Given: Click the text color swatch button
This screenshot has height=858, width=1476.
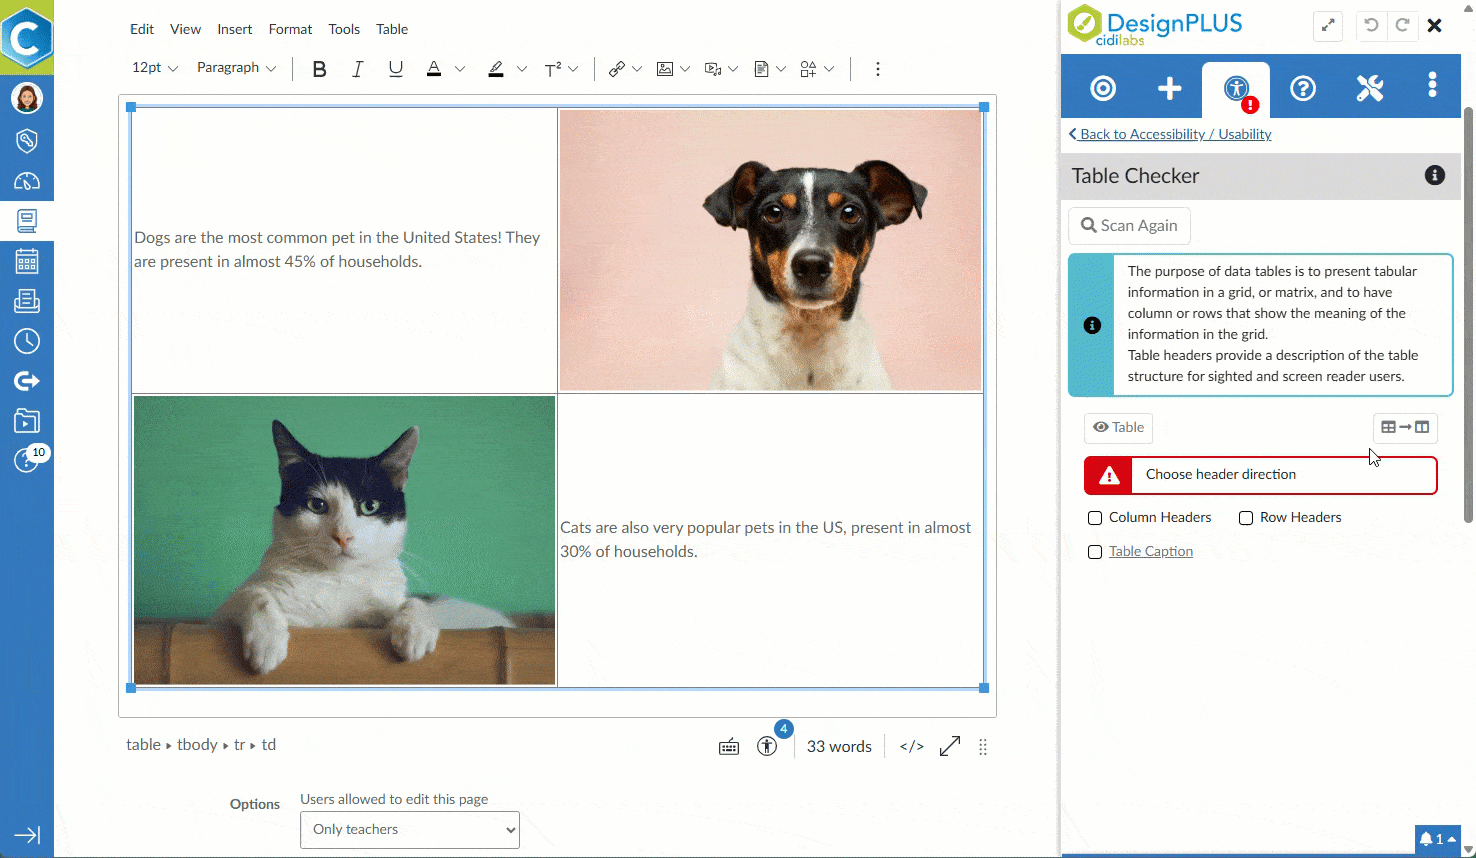Looking at the screenshot, I should 434,69.
